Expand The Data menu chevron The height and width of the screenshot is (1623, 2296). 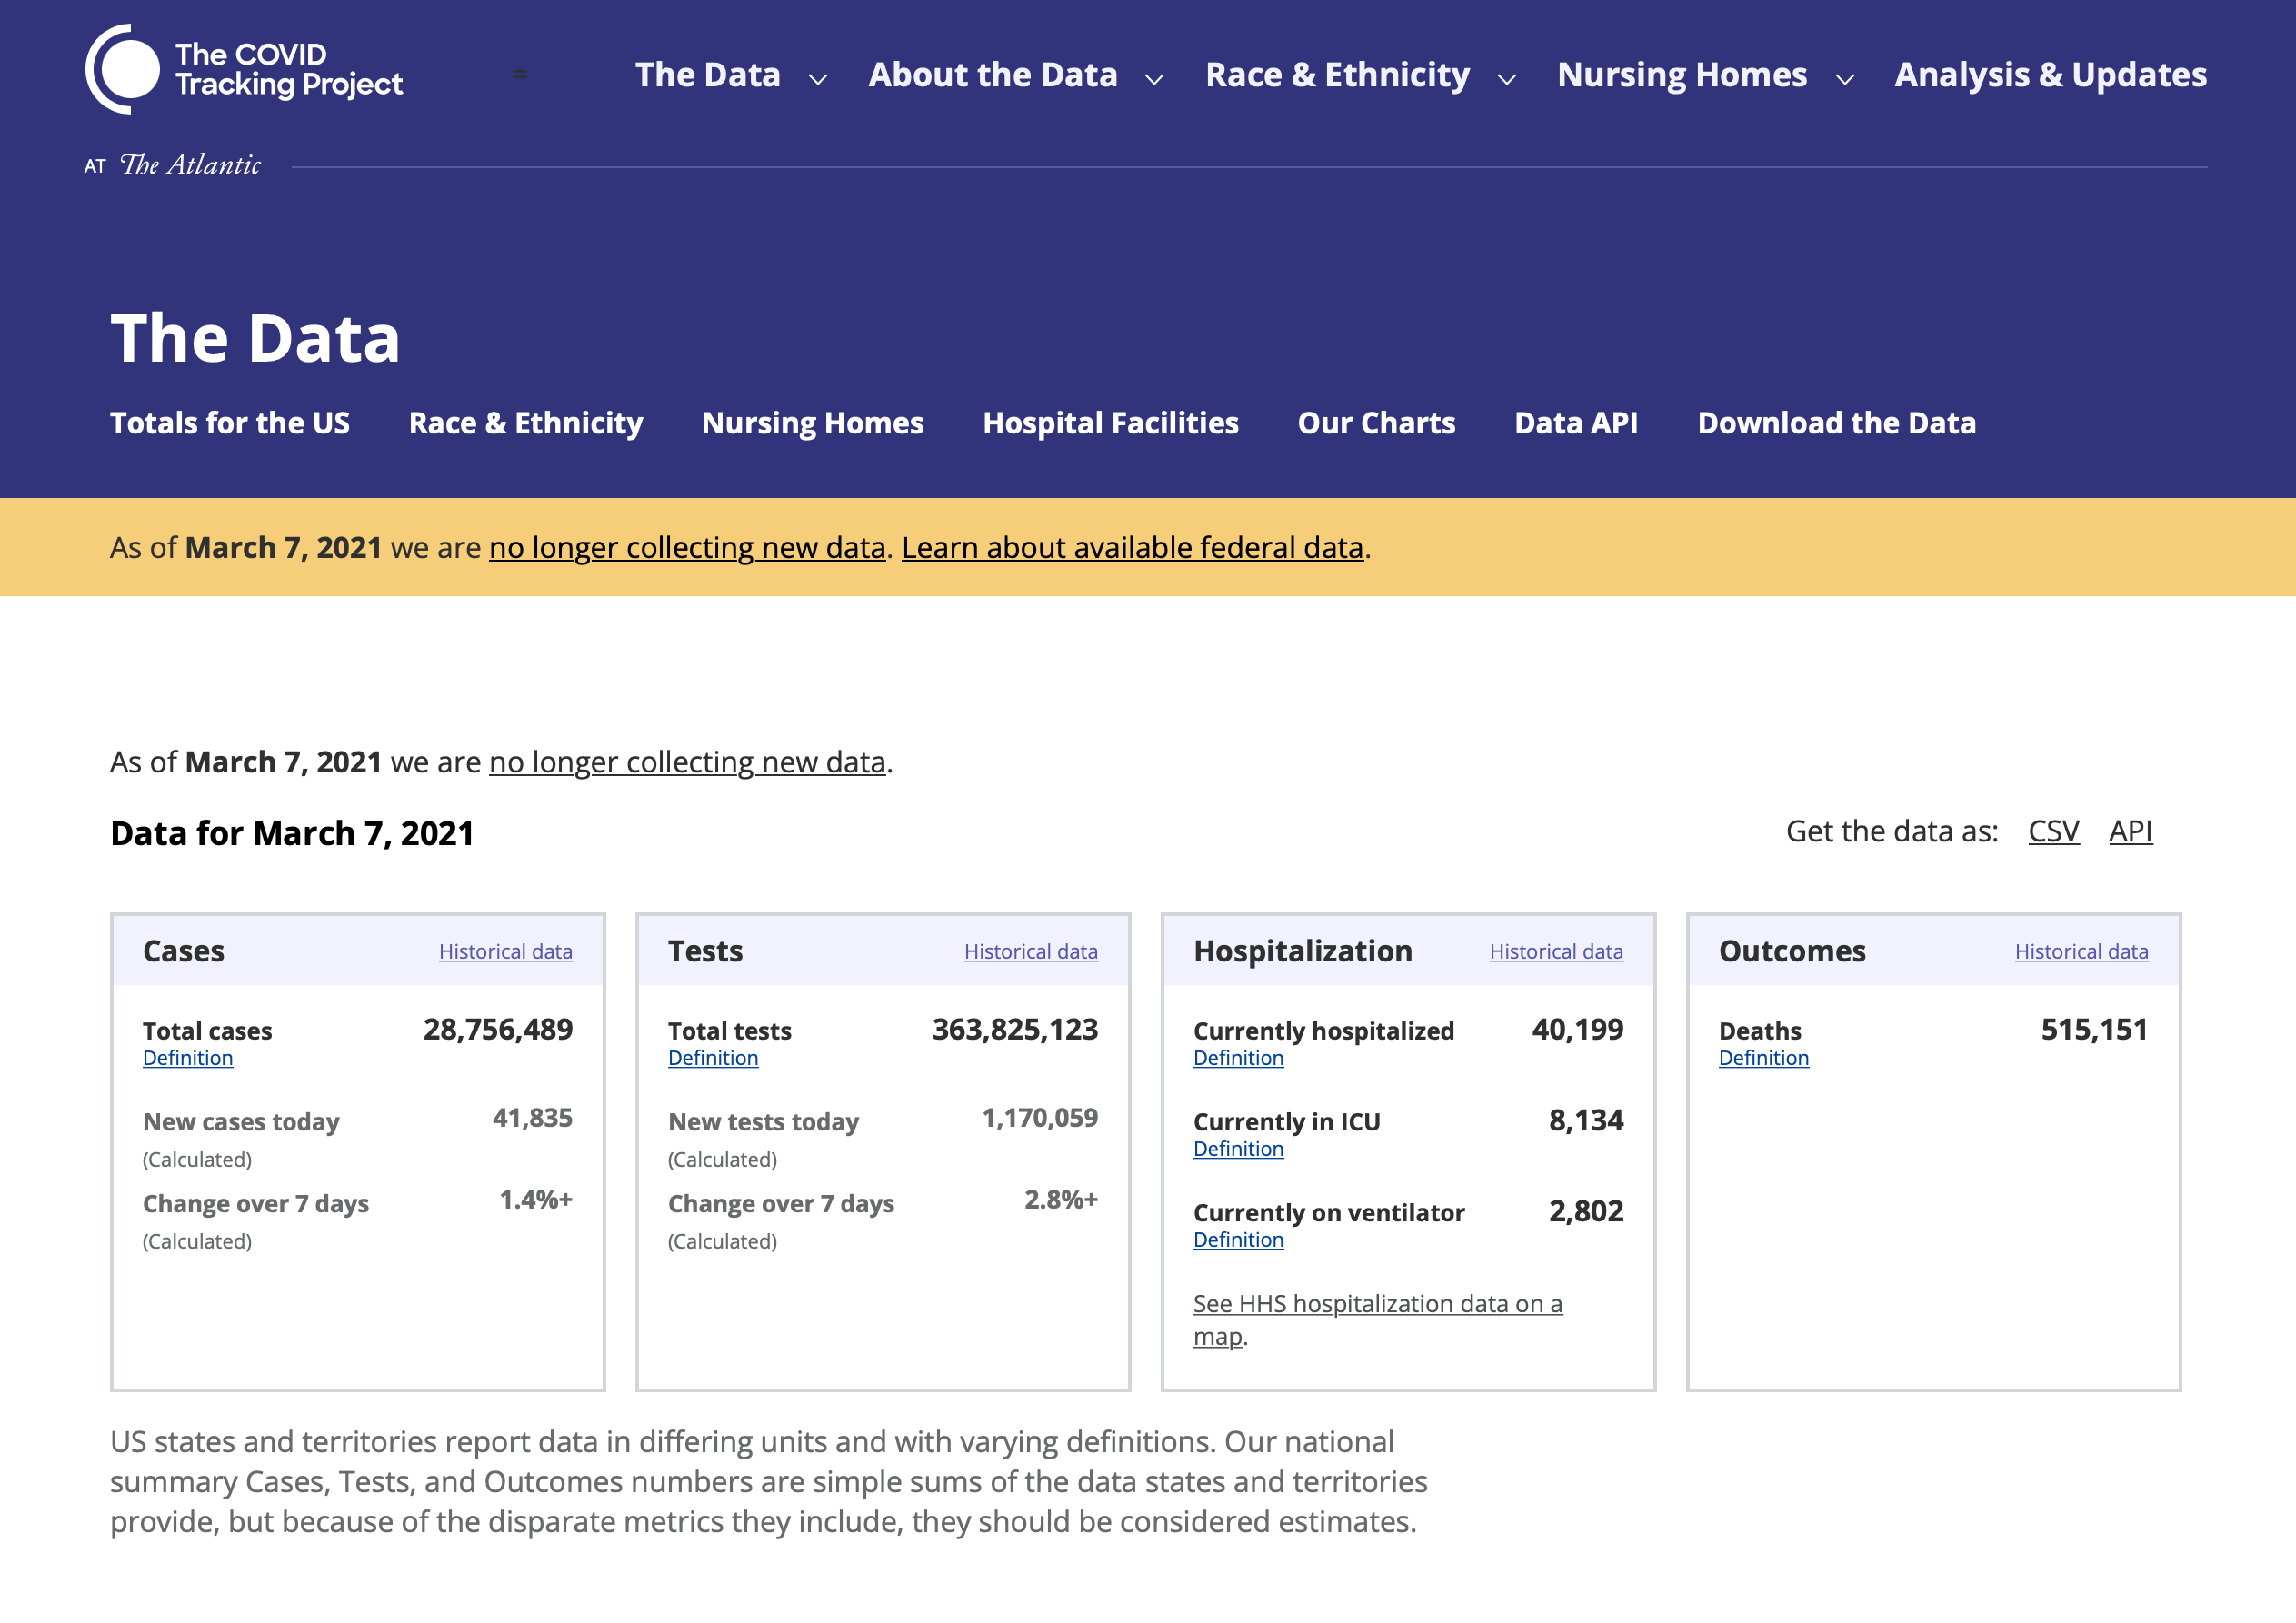click(817, 79)
